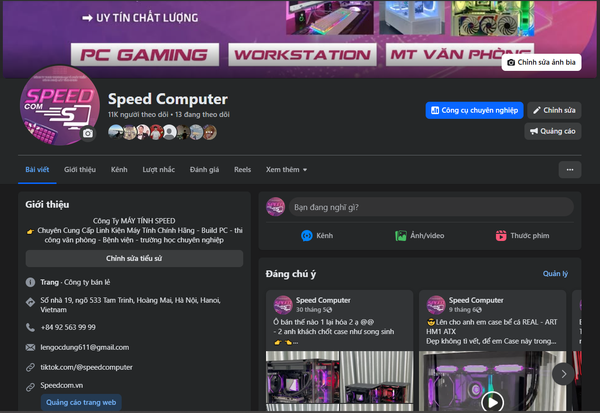Click the Thước phim reels icon
Image resolution: width=600 pixels, height=413 pixels.
(x=500, y=235)
